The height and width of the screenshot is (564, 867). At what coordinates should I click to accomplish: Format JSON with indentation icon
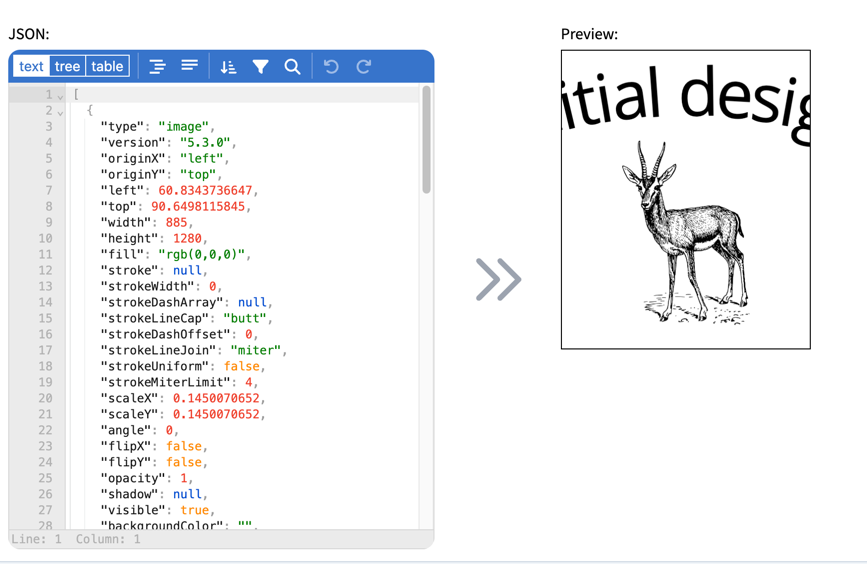pyautogui.click(x=158, y=66)
